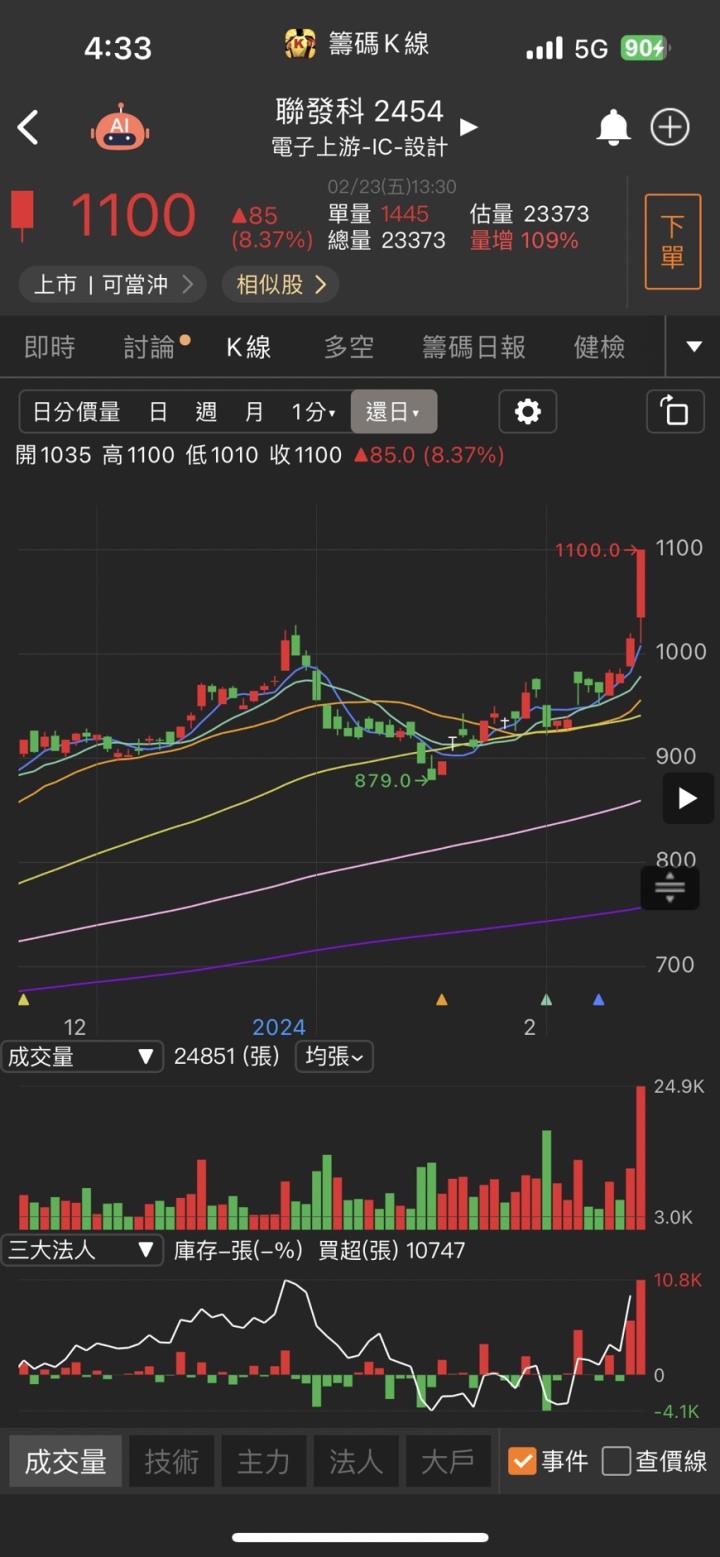Viewport: 720px width, 1557px height.
Task: Tap 買超(張) 10747 text
Action: [x=391, y=1250]
